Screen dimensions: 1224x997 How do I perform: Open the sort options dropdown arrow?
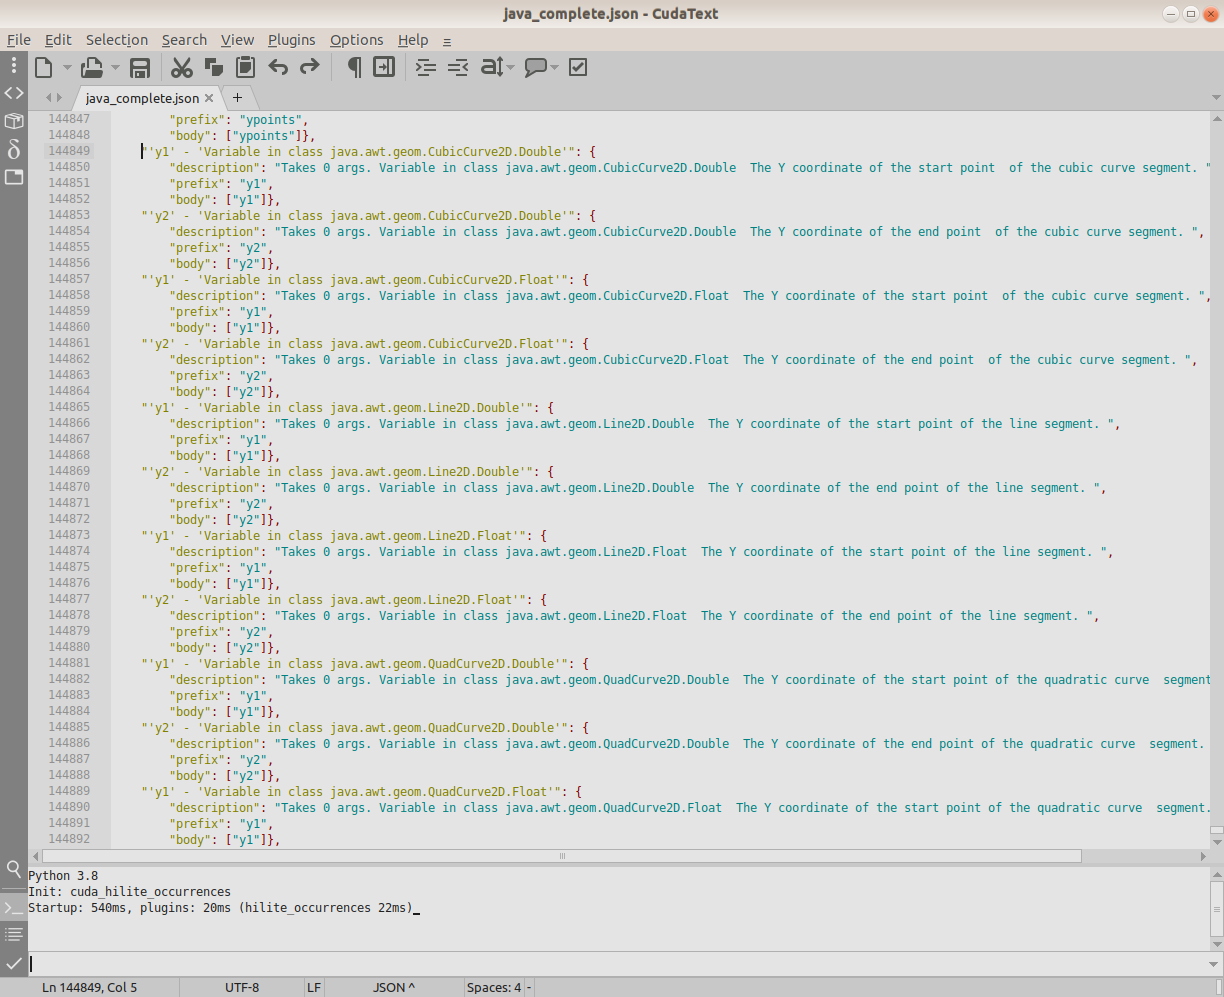click(x=510, y=67)
